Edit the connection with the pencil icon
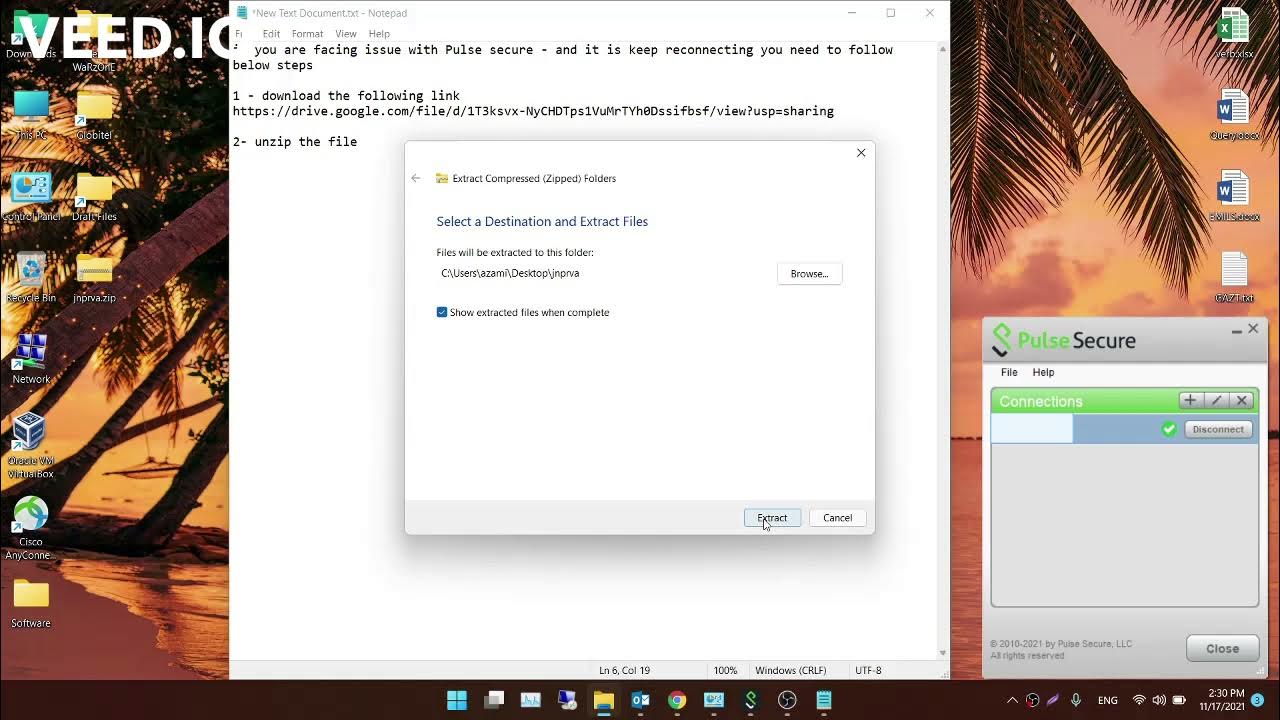Viewport: 1280px width, 720px height. click(x=1216, y=400)
